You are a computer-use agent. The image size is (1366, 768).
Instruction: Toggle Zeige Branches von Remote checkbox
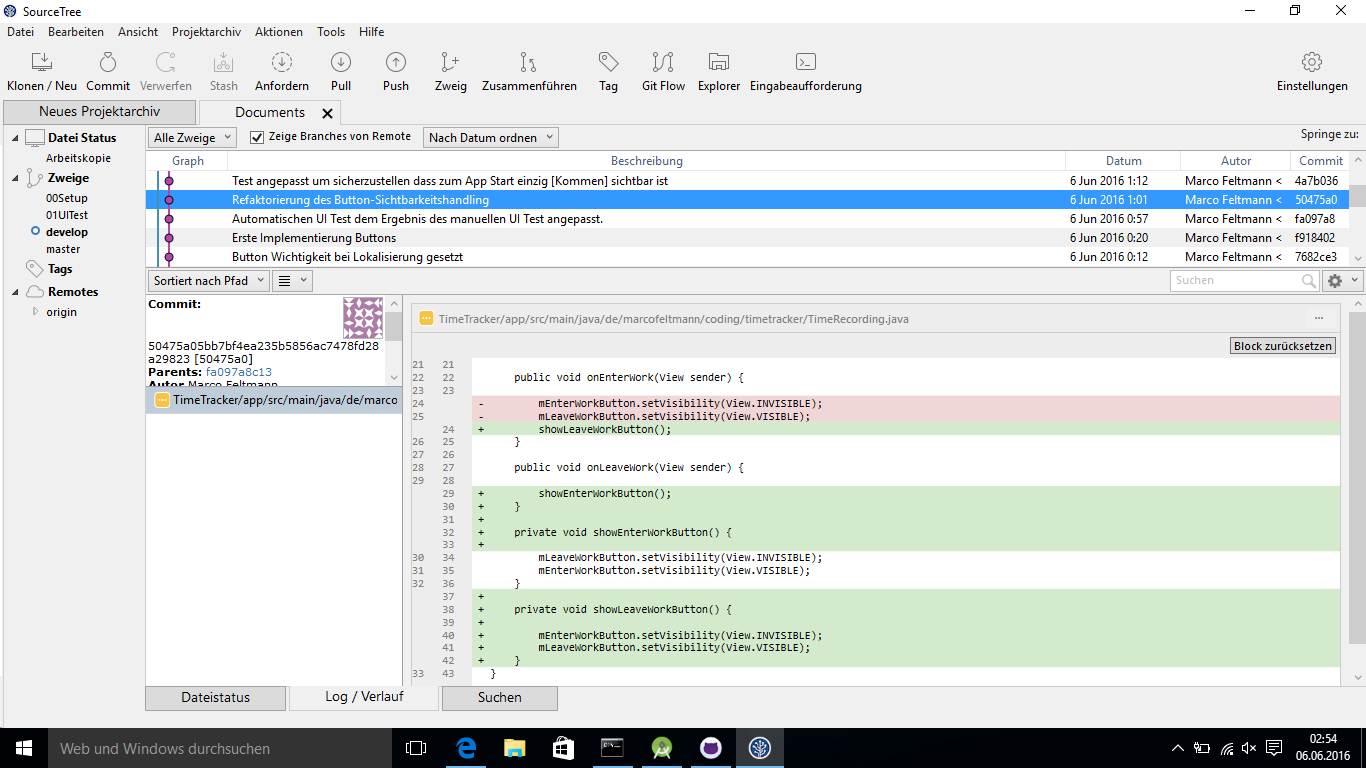(x=257, y=137)
